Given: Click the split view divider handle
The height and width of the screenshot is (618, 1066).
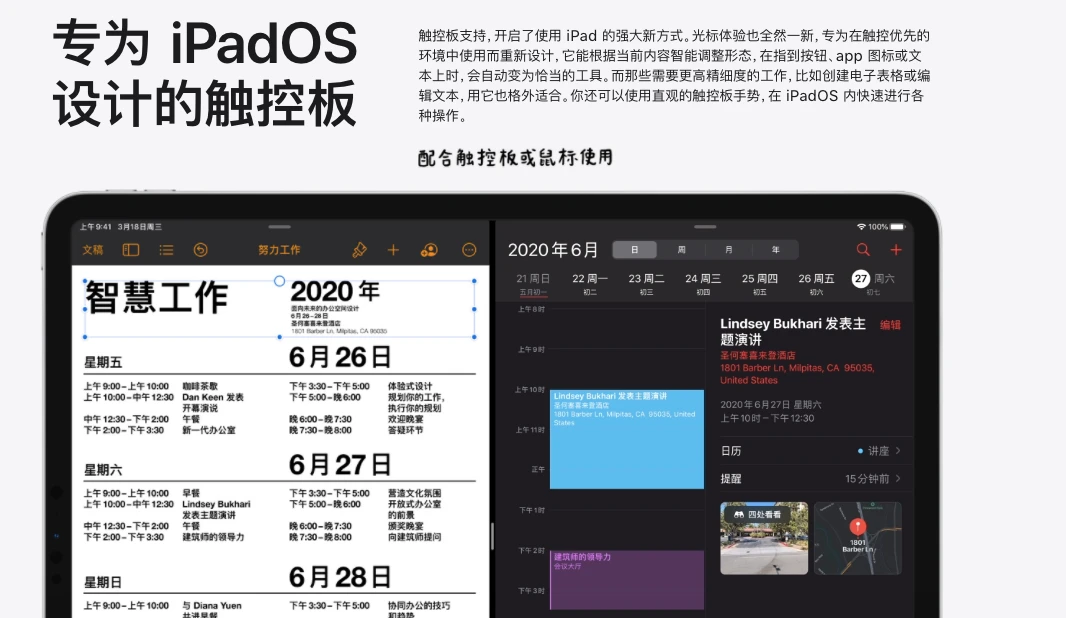Looking at the screenshot, I should (492, 536).
